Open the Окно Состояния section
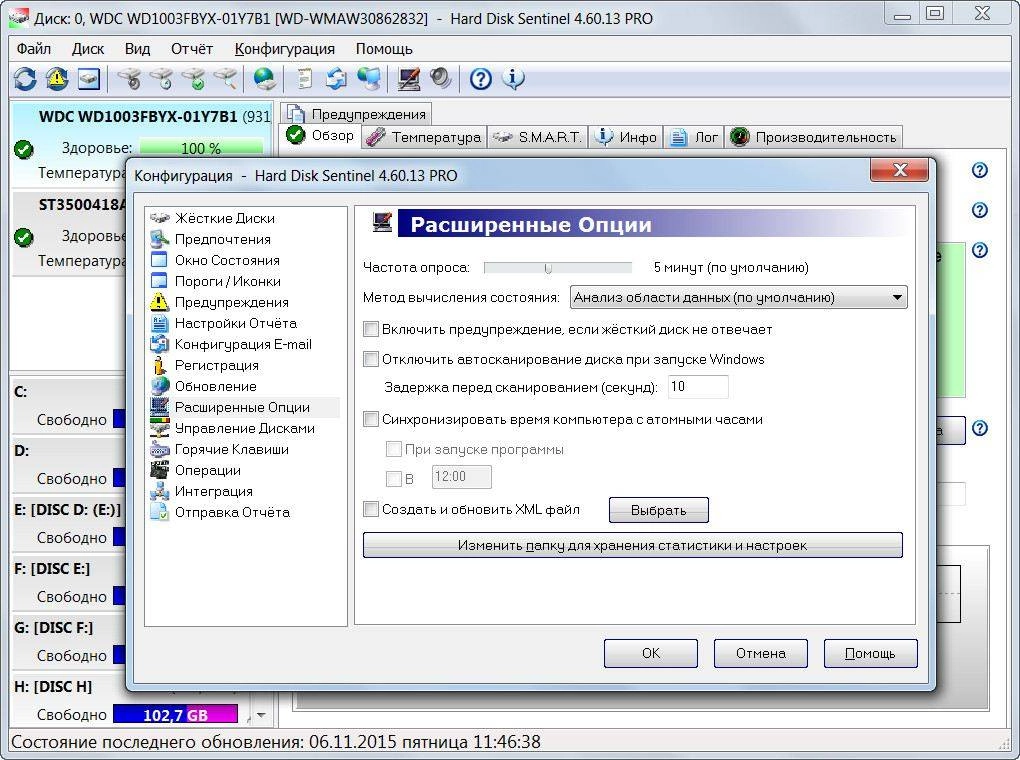 [x=227, y=260]
